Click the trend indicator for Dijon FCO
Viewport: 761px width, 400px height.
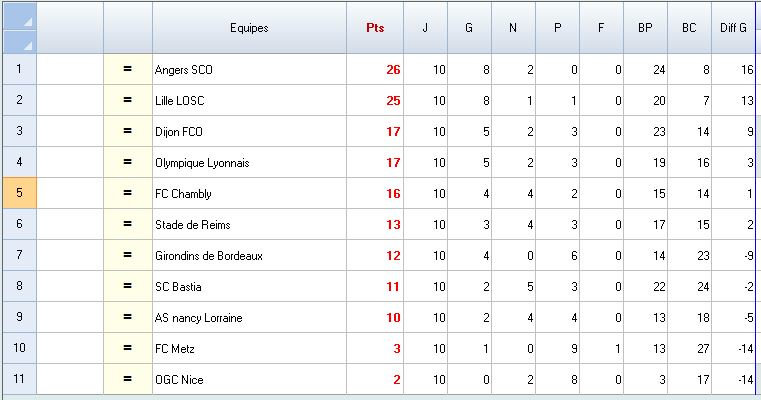tap(127, 132)
